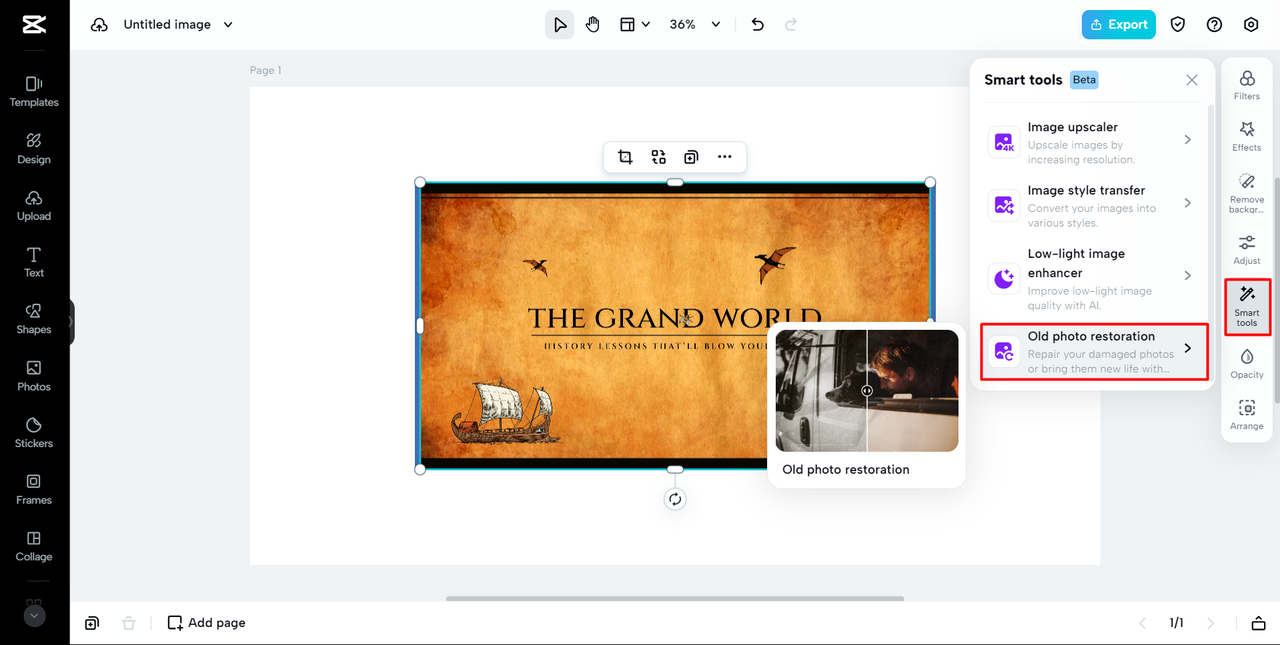Viewport: 1280px width, 645px height.
Task: Click the horizontal canvas scrollbar
Action: (x=675, y=599)
